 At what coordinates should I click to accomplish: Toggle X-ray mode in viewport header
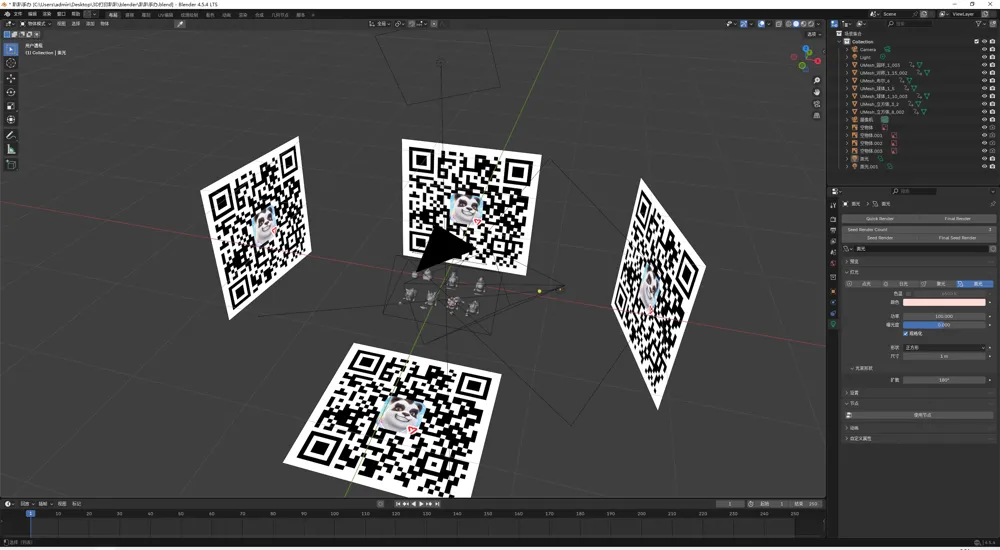click(779, 24)
